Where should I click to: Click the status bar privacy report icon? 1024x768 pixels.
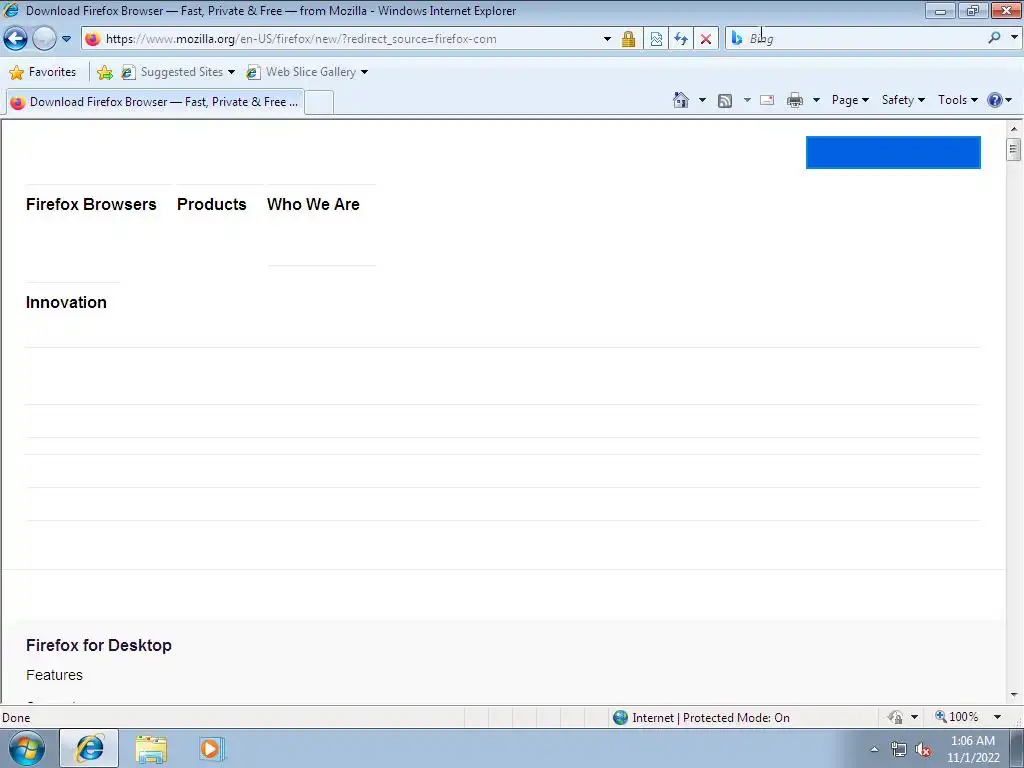pos(895,717)
